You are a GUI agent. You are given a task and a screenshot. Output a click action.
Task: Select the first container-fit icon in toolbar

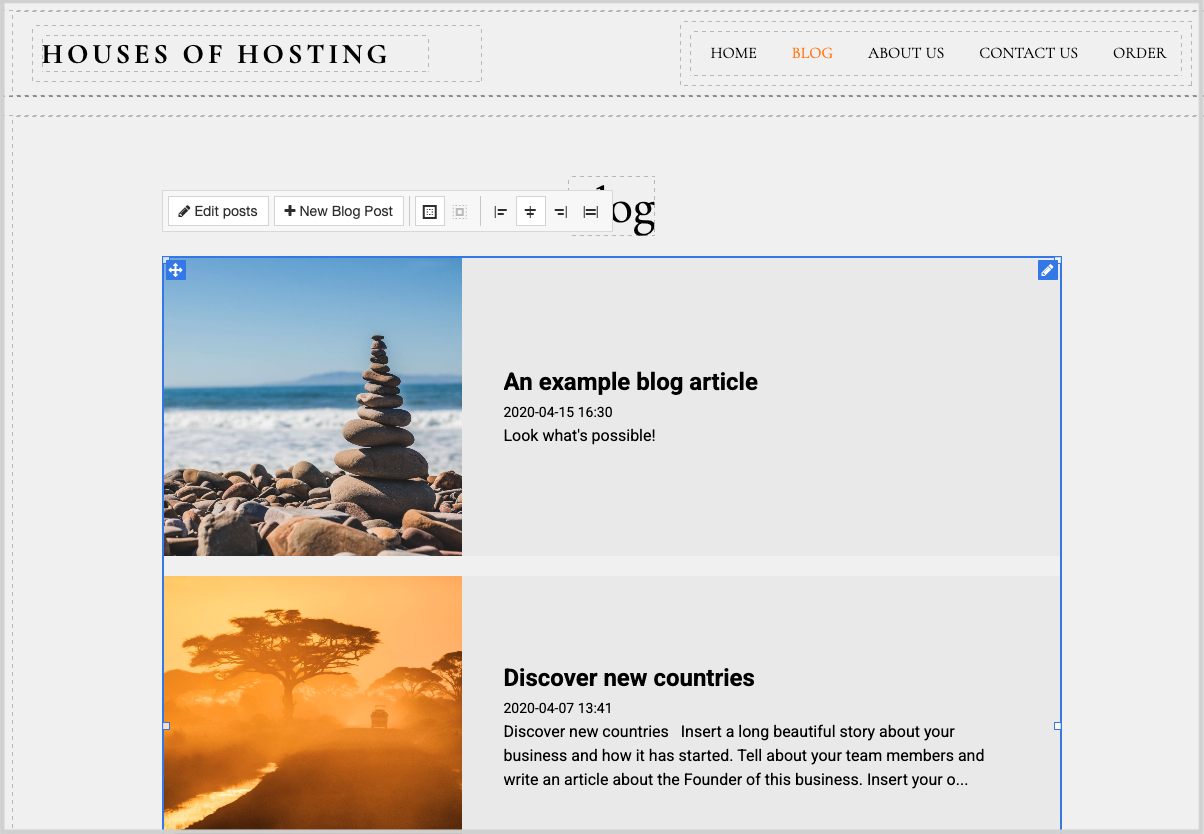[x=430, y=212]
